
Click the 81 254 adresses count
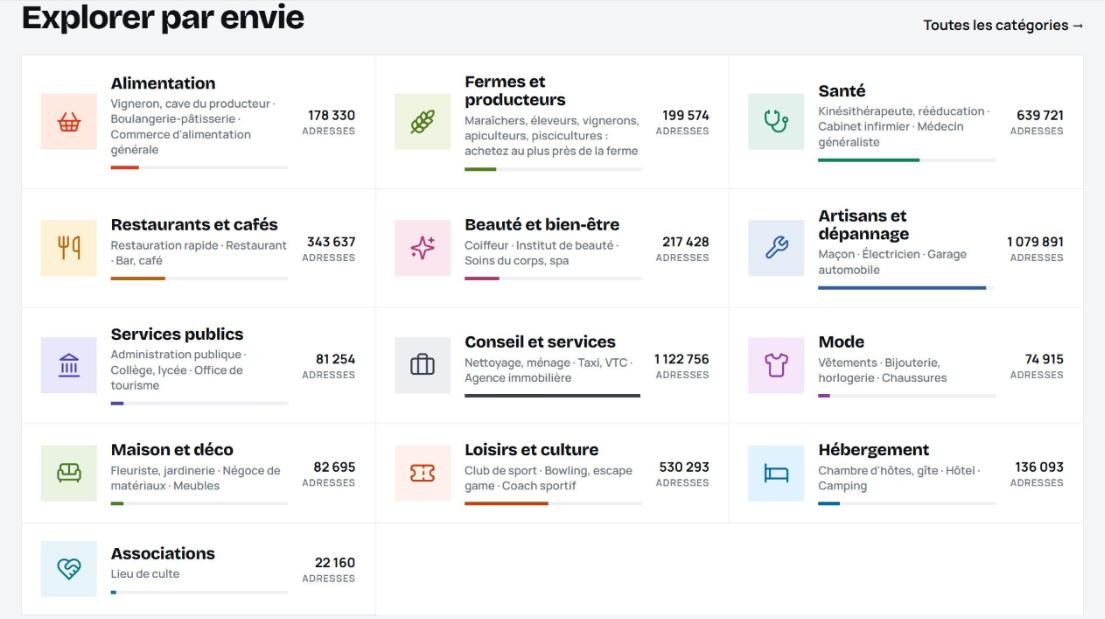(329, 366)
